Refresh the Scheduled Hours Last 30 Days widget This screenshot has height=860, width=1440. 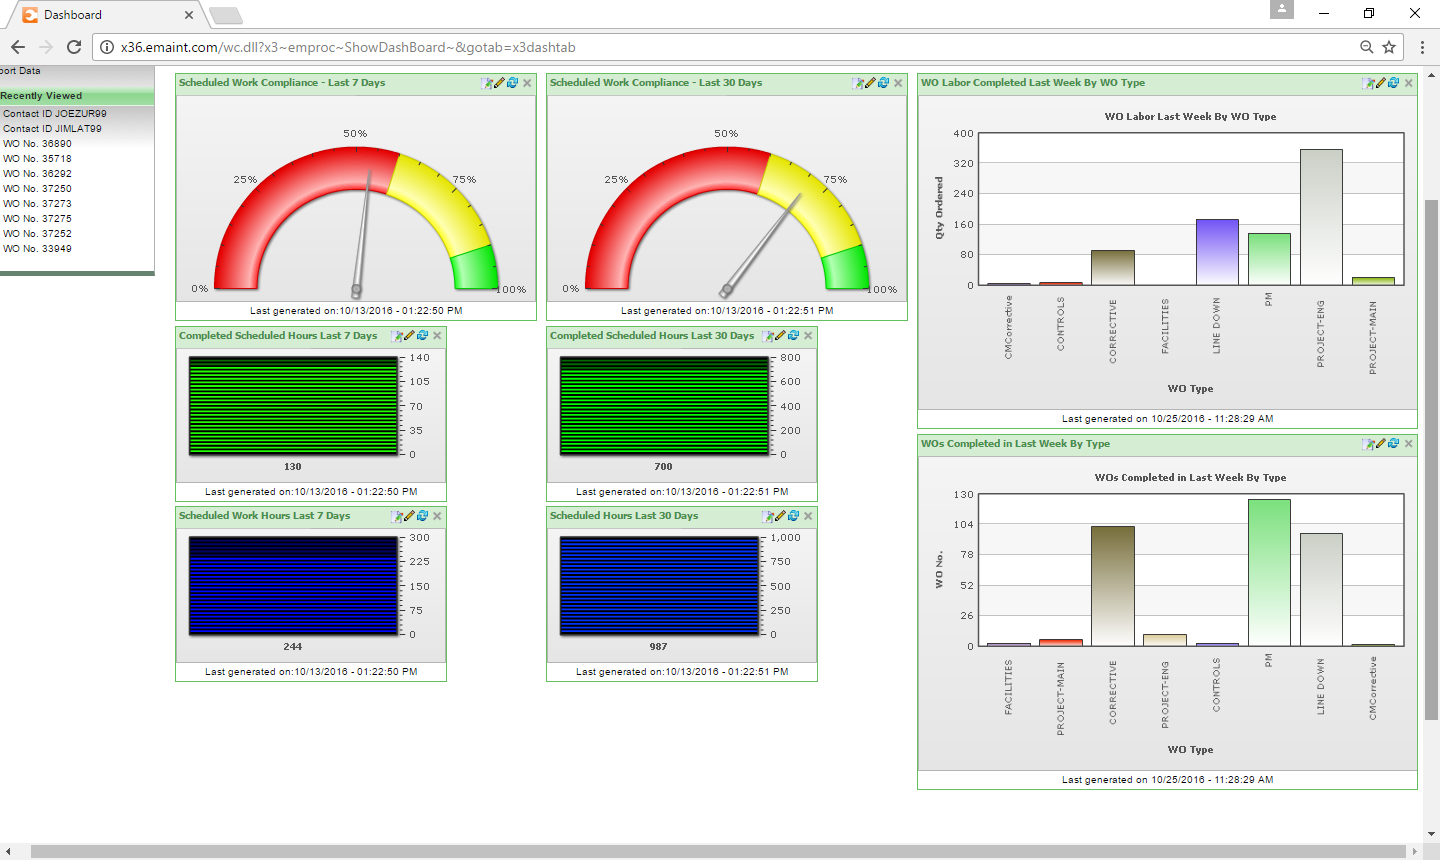point(794,516)
